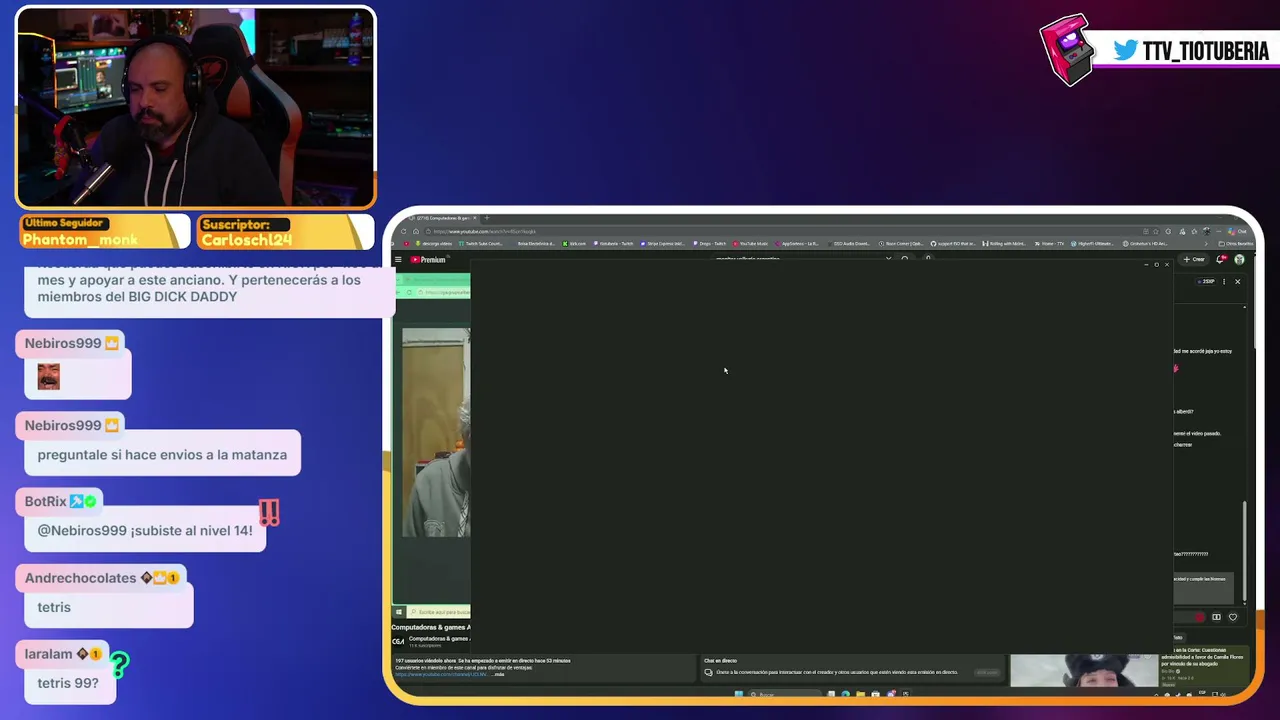
Task: Click the 'Andrechocolates' chat username
Action: pyautogui.click(x=80, y=578)
